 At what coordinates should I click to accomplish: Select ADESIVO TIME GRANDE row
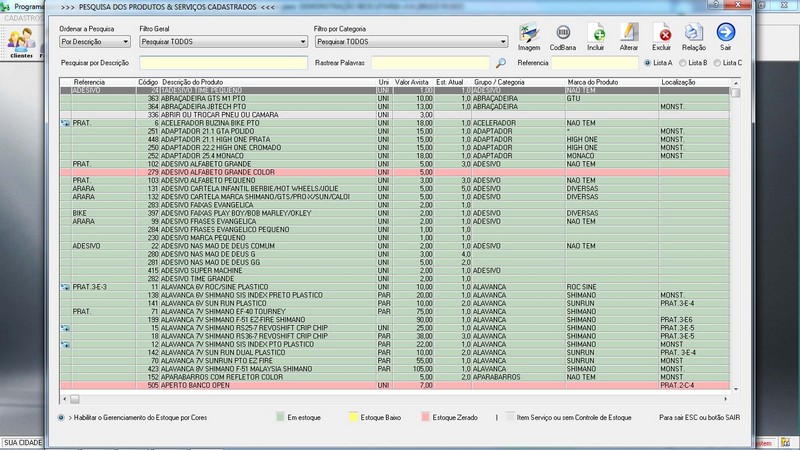[x=395, y=279]
